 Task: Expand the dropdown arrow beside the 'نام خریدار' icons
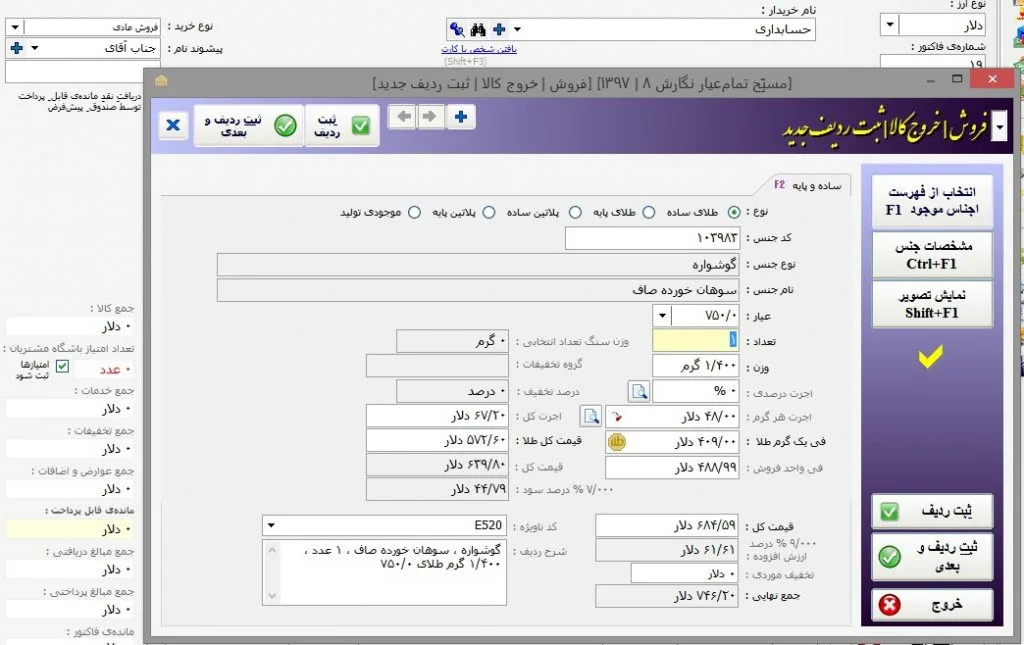pos(517,29)
